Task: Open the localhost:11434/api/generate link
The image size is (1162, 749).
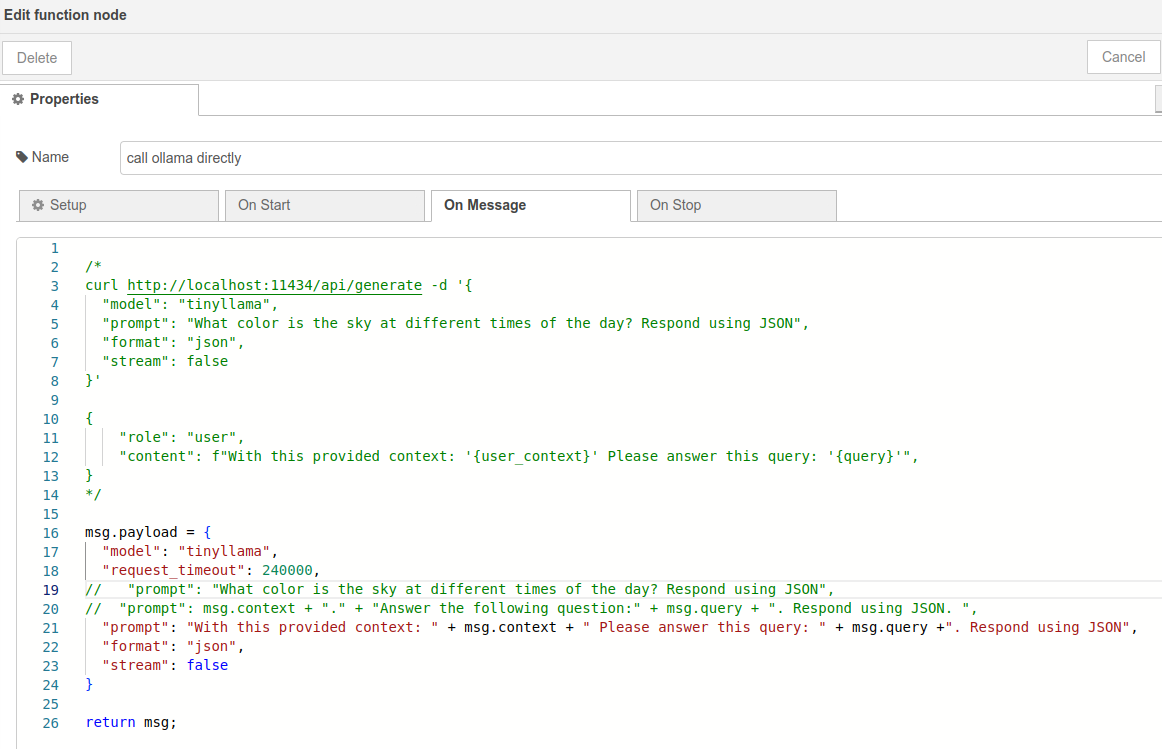Action: pyautogui.click(x=274, y=285)
